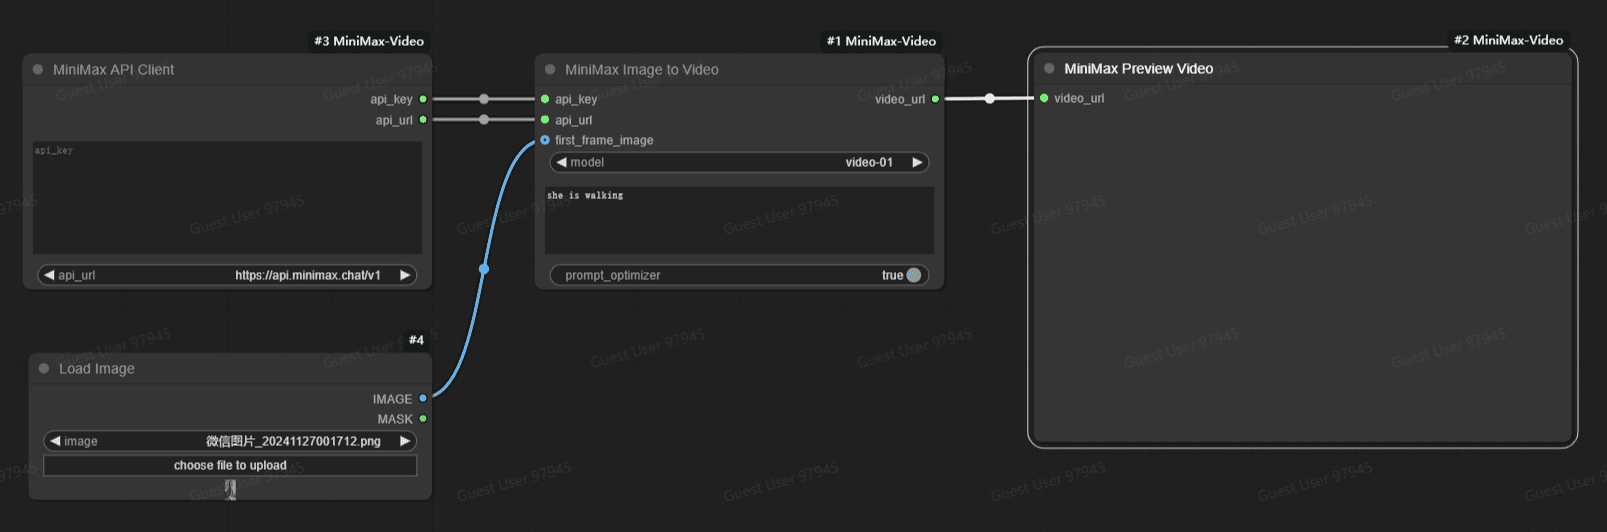Select next model with right arrow
The width and height of the screenshot is (1607, 532).
(917, 162)
